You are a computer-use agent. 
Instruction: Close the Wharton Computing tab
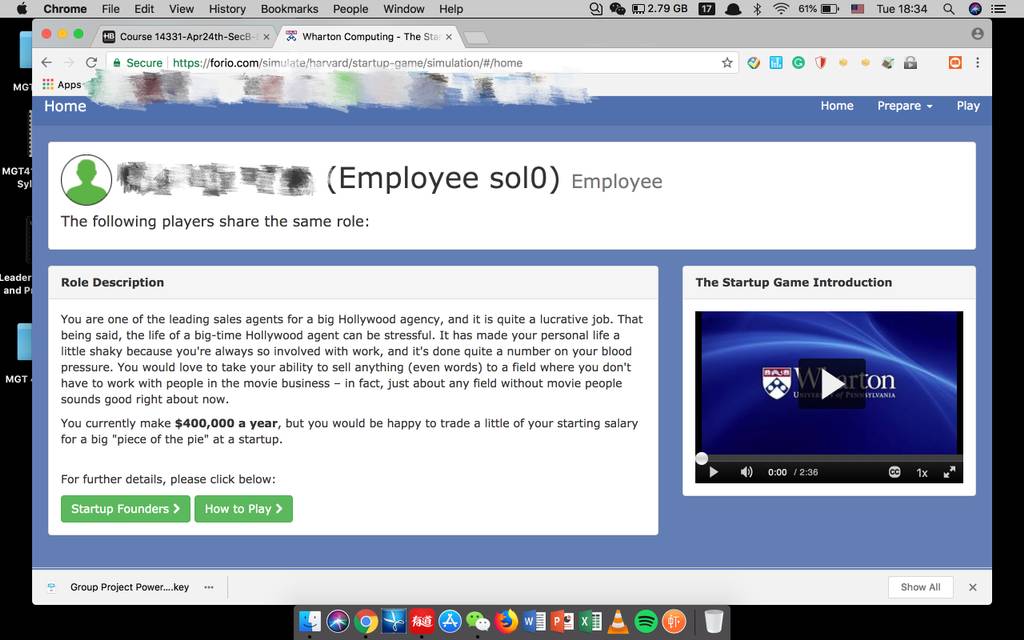click(x=449, y=37)
